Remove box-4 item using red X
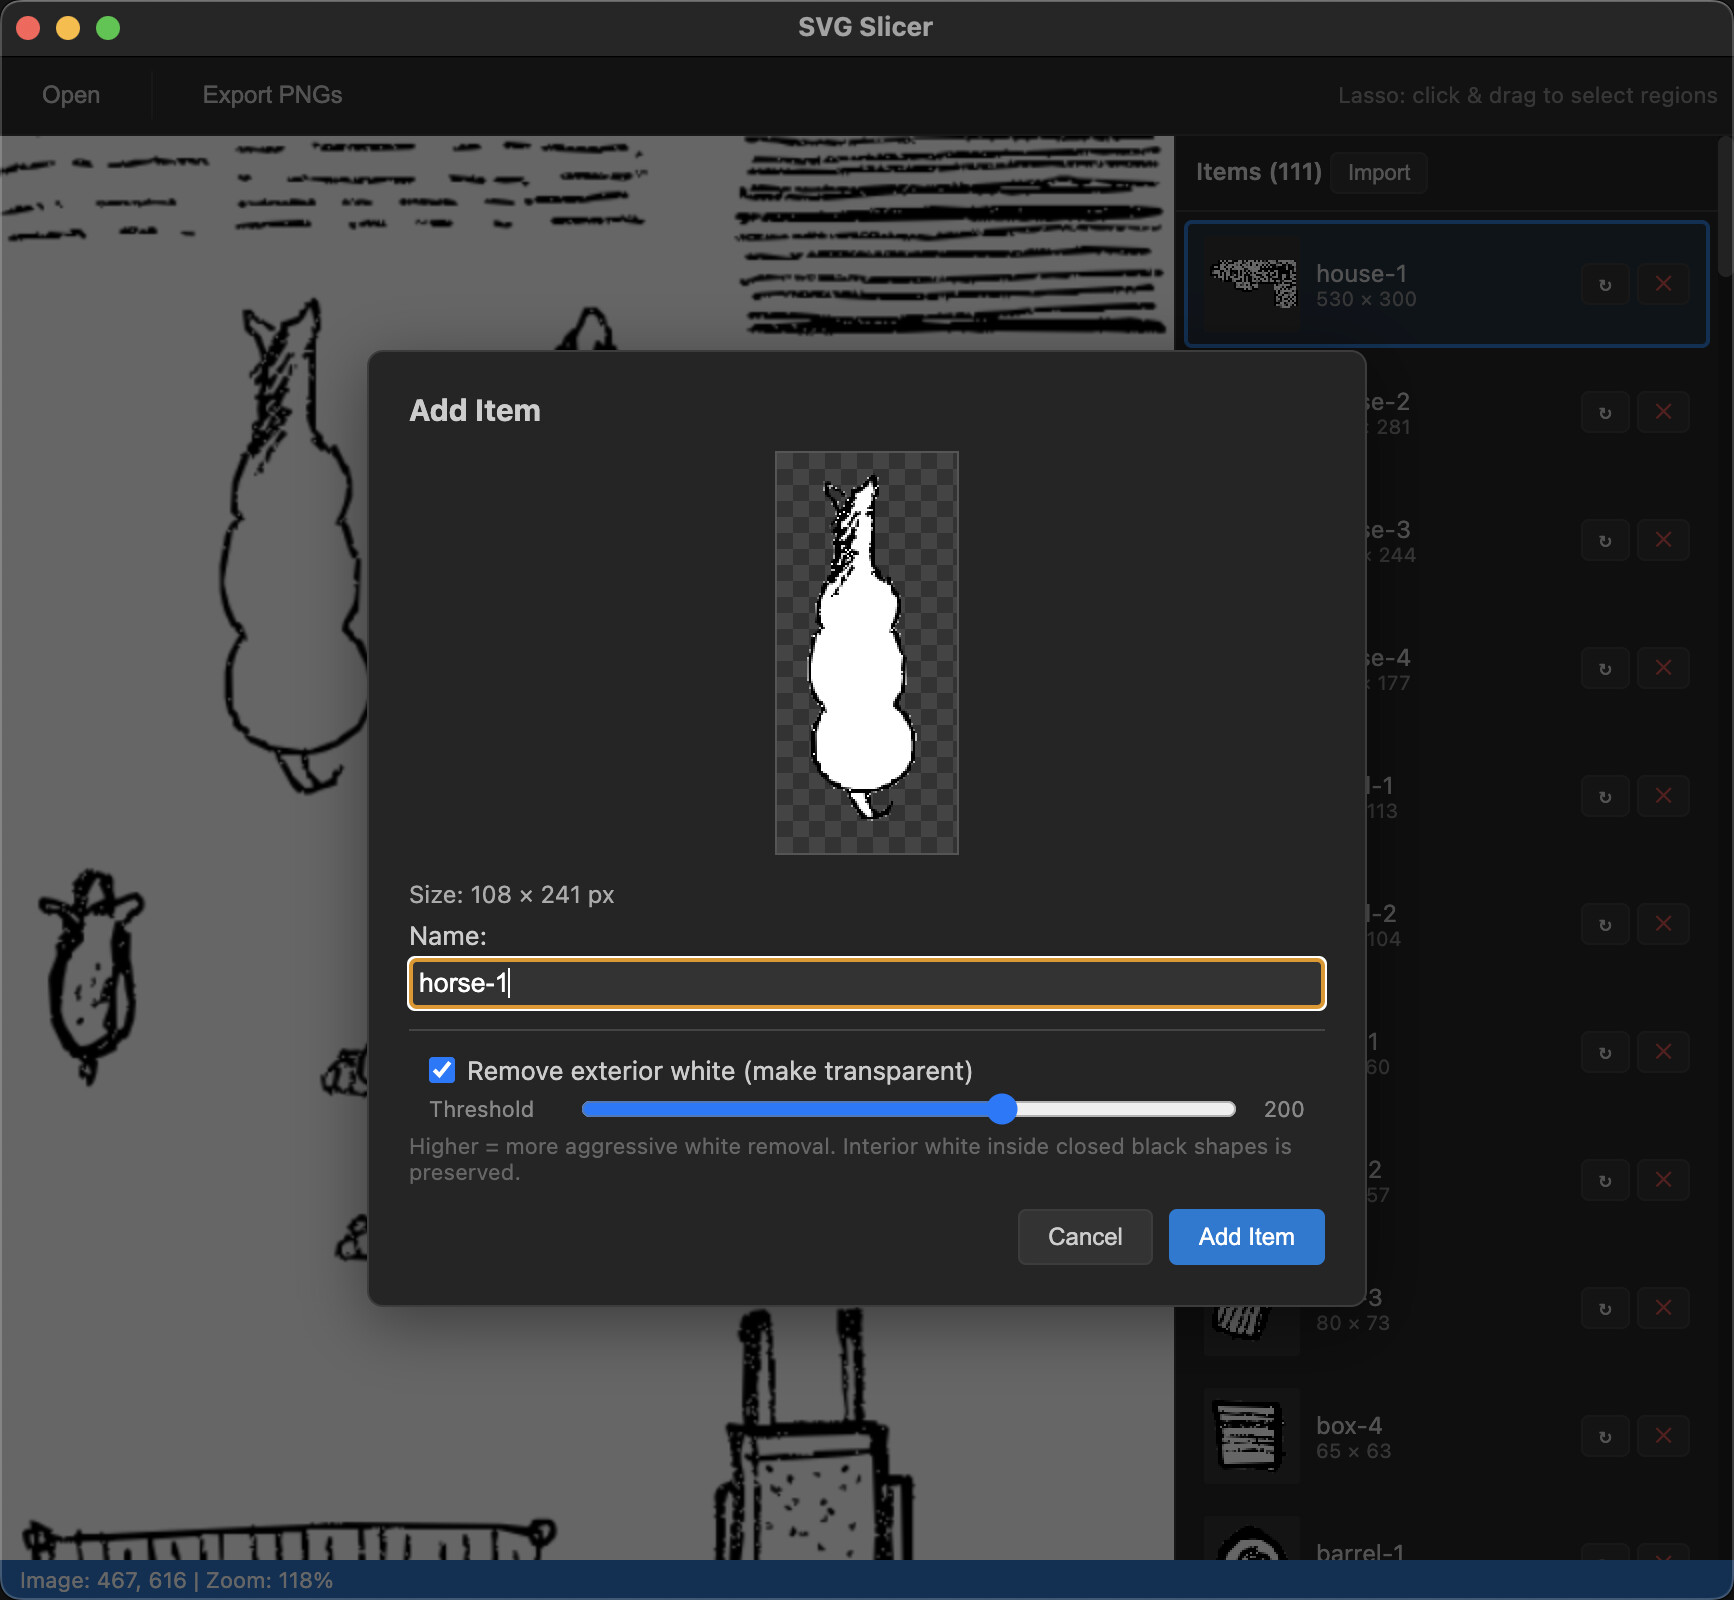The height and width of the screenshot is (1600, 1734). (x=1663, y=1437)
